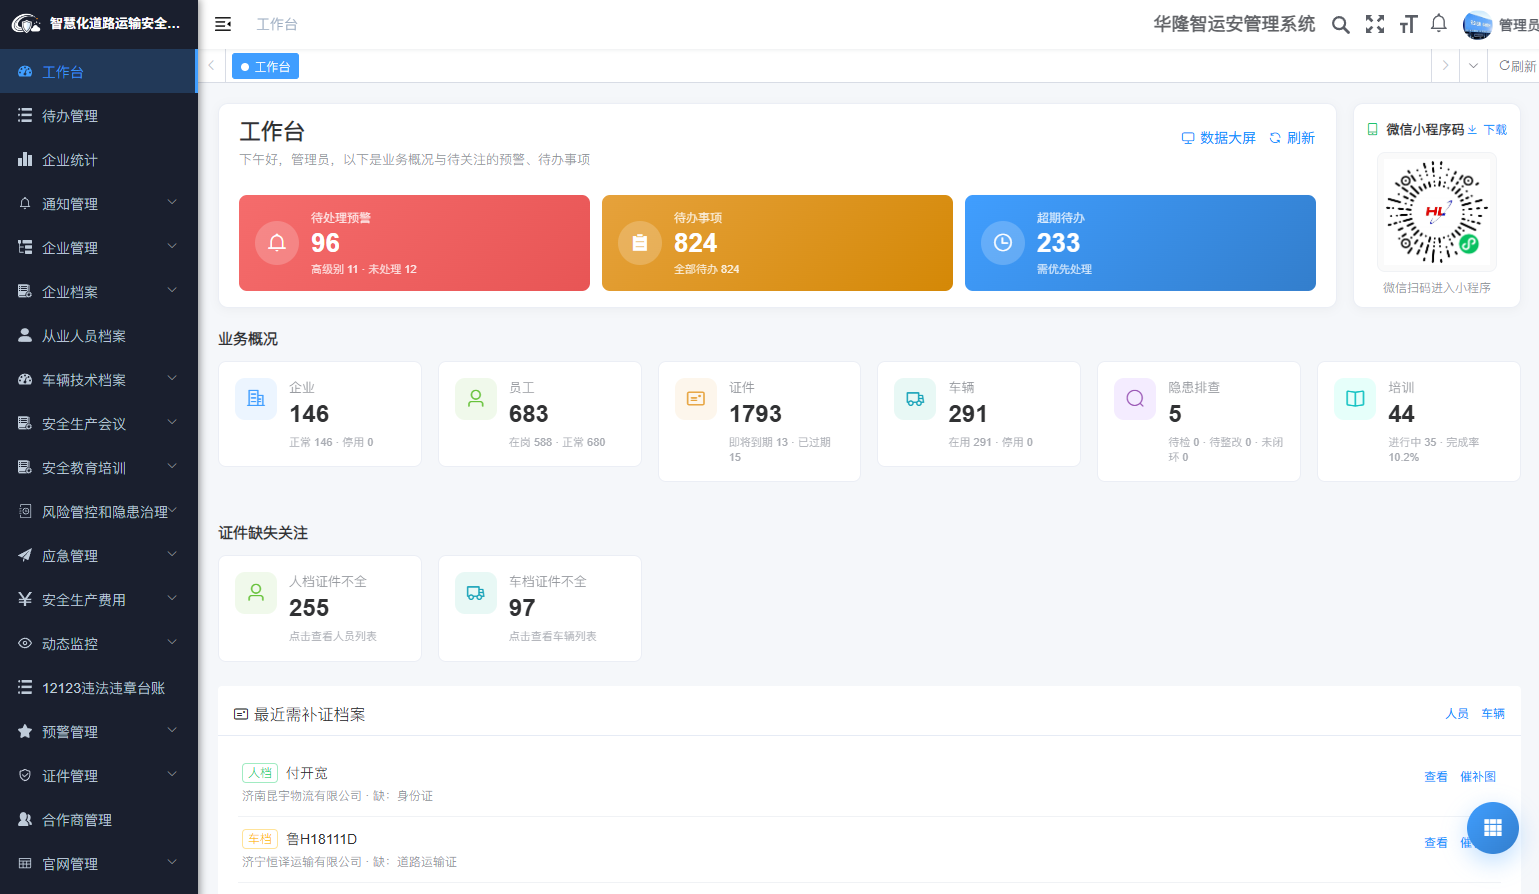Select 工作台 in the sidebar

(98, 72)
